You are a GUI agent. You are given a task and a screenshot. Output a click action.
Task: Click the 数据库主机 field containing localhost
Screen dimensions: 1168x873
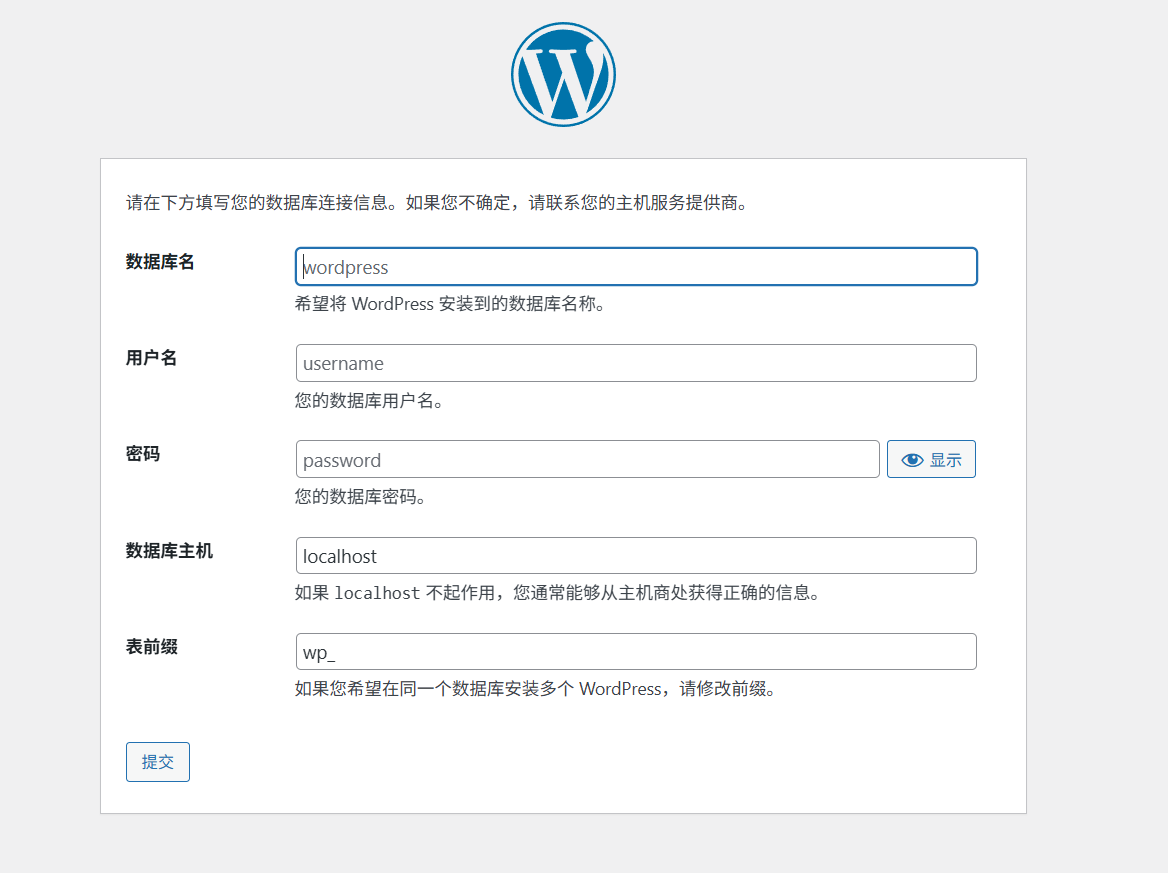636,556
